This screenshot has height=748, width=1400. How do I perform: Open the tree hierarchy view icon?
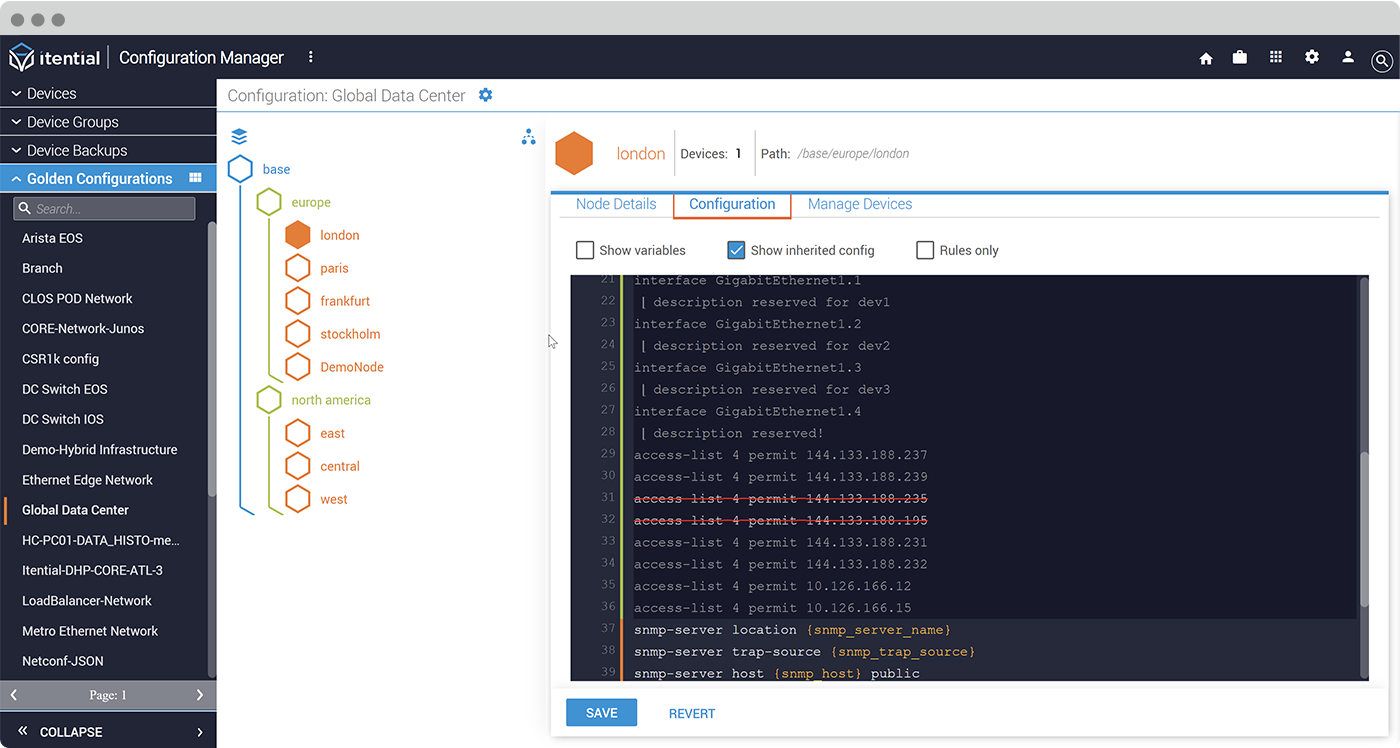click(x=528, y=137)
